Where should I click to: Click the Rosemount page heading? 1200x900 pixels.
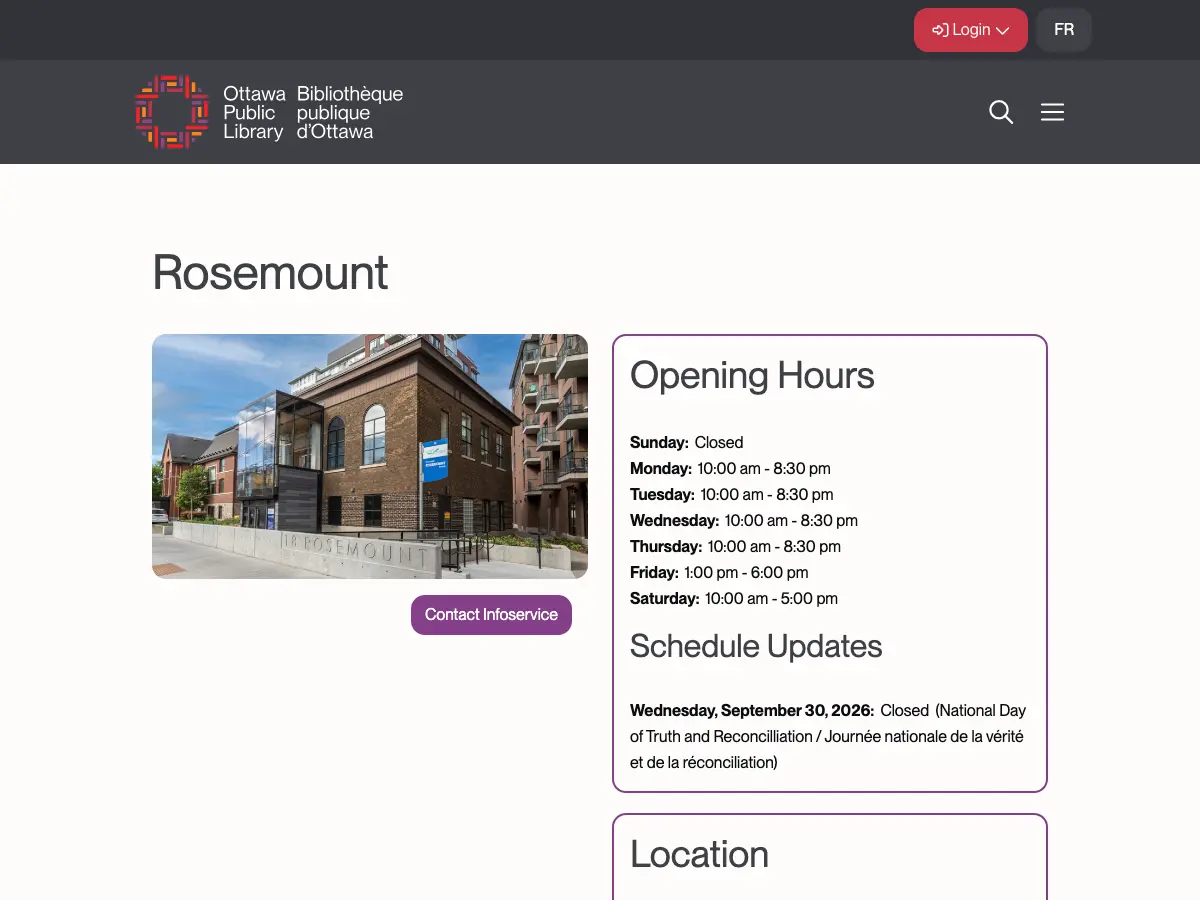tap(270, 272)
